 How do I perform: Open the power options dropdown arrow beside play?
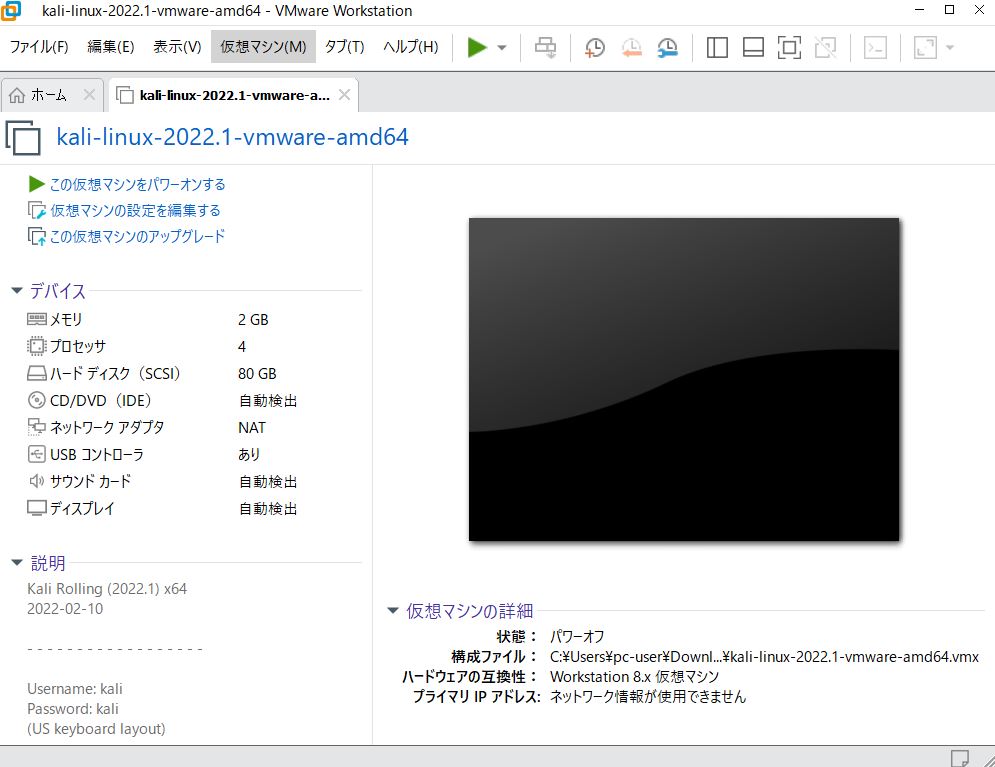[x=501, y=48]
